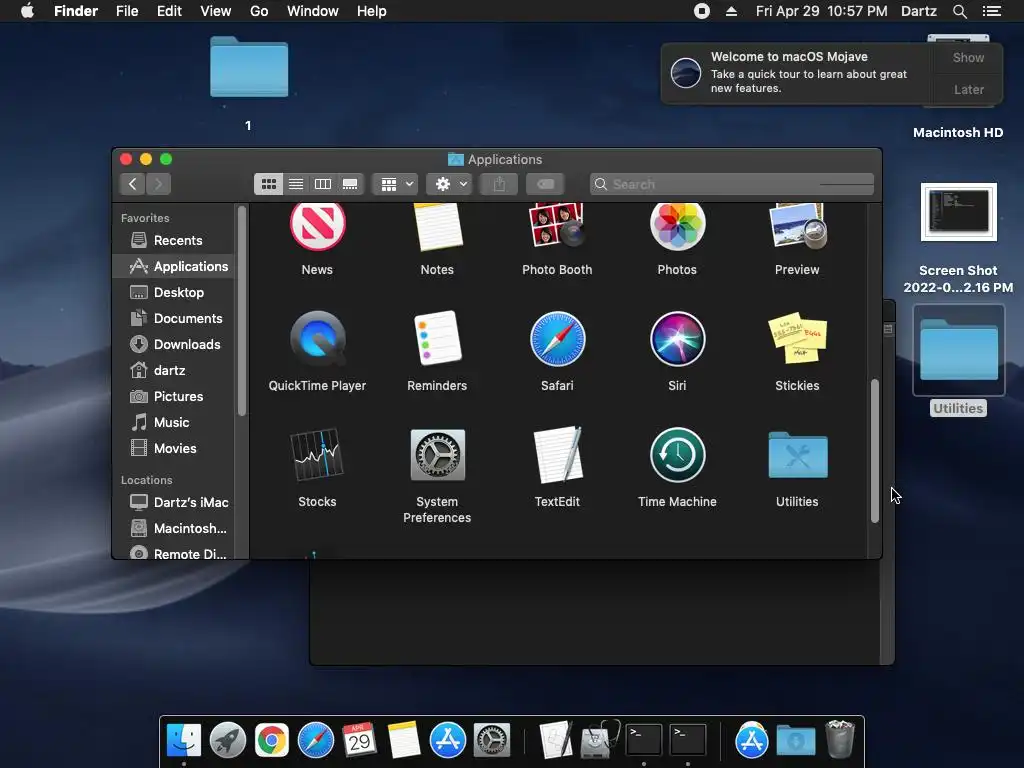Open the Action gear menu

click(449, 184)
